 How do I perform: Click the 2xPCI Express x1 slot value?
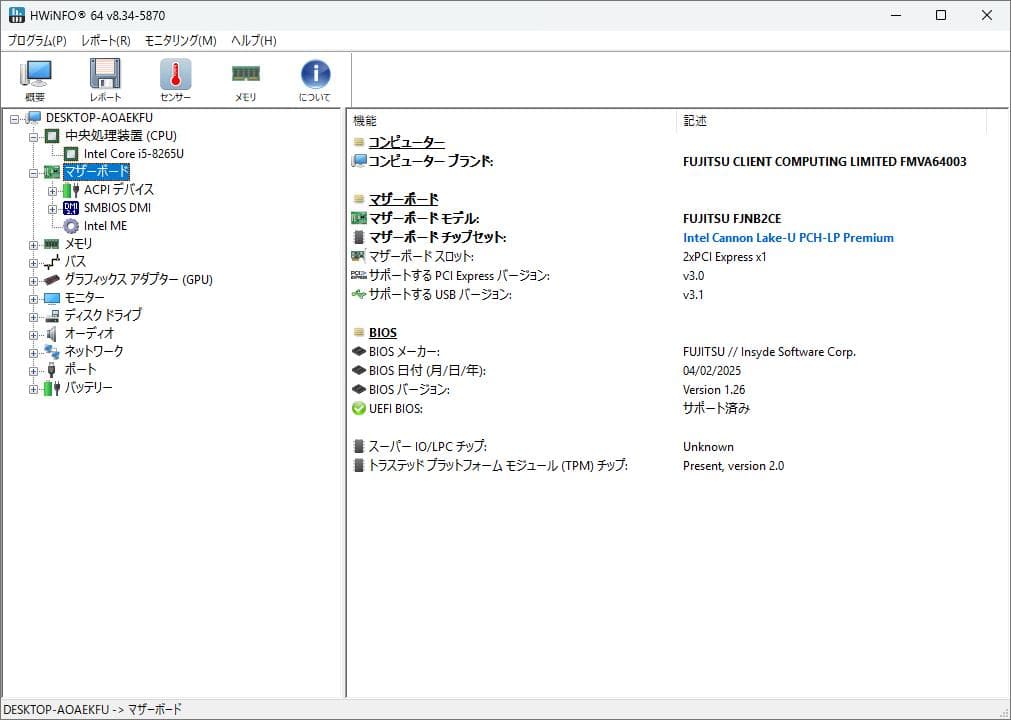point(725,257)
